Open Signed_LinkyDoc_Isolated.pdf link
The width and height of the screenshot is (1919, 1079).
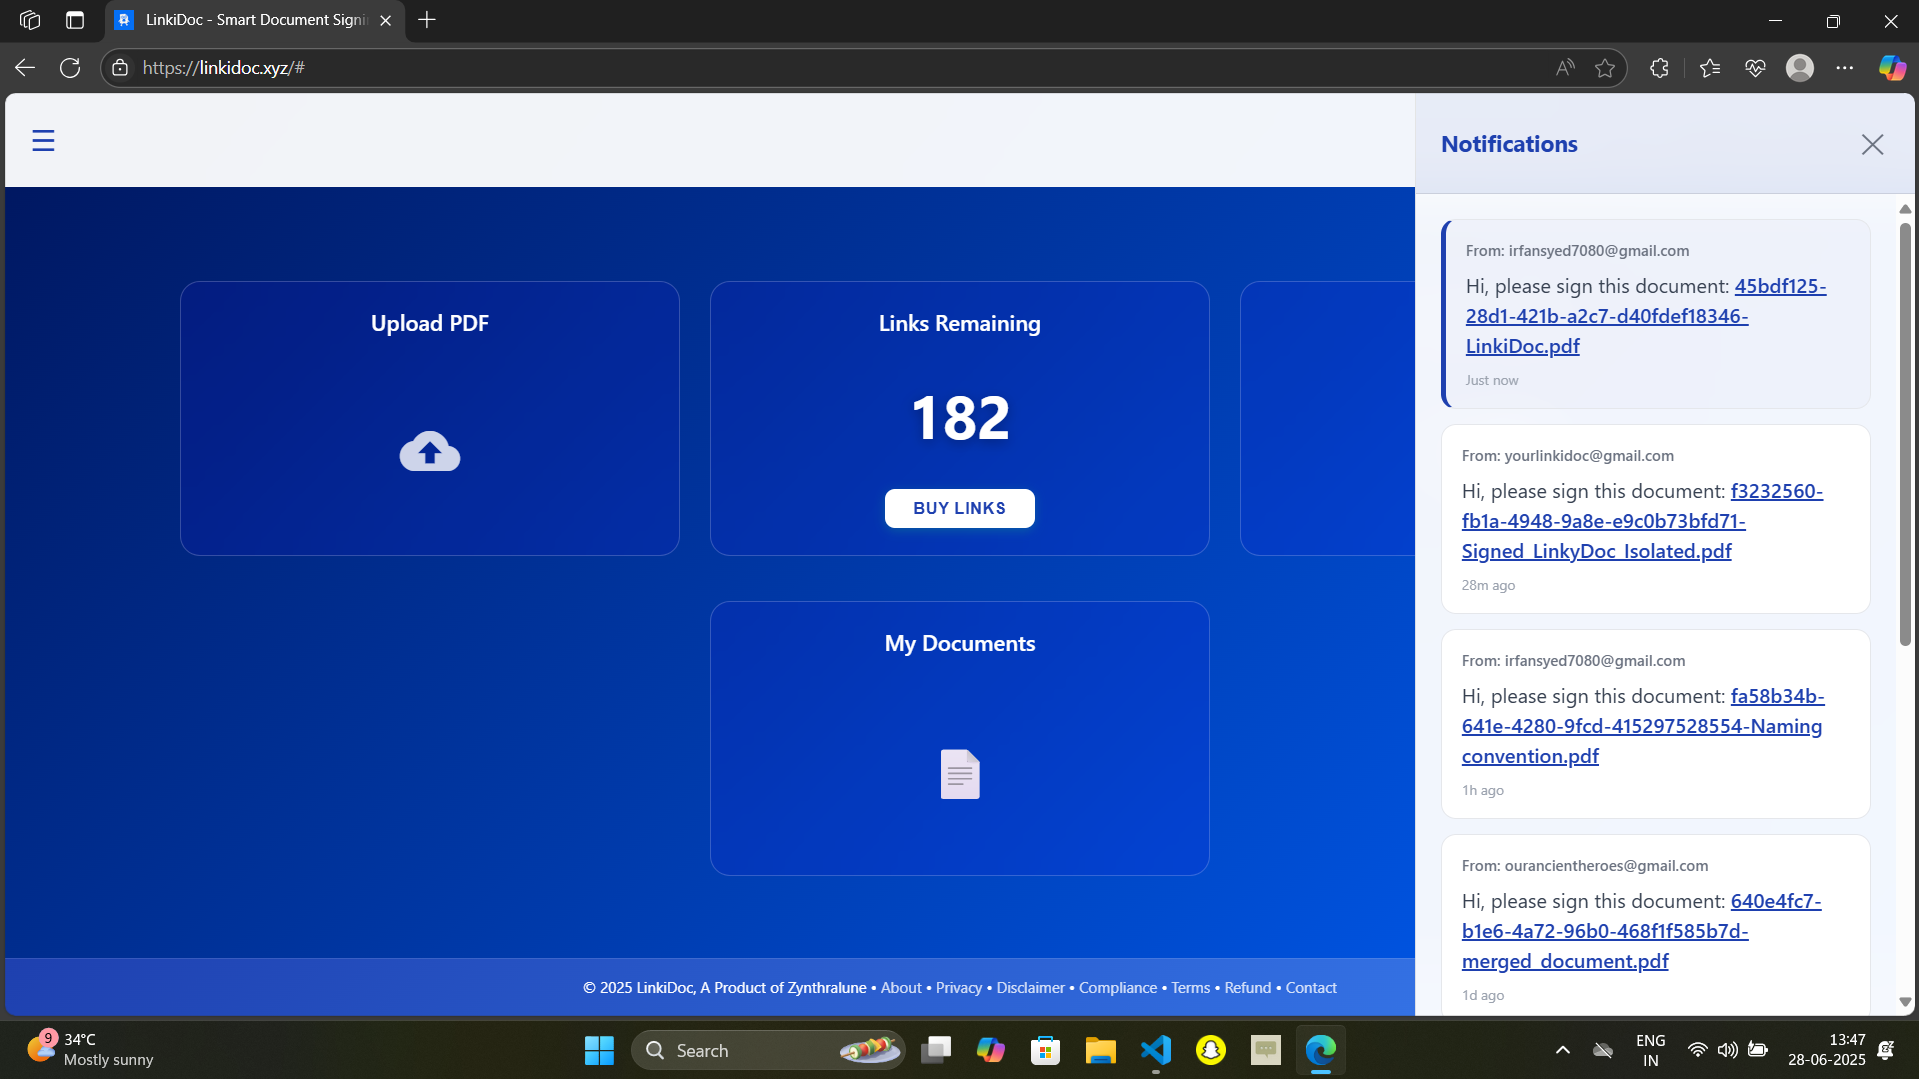pyautogui.click(x=1642, y=521)
